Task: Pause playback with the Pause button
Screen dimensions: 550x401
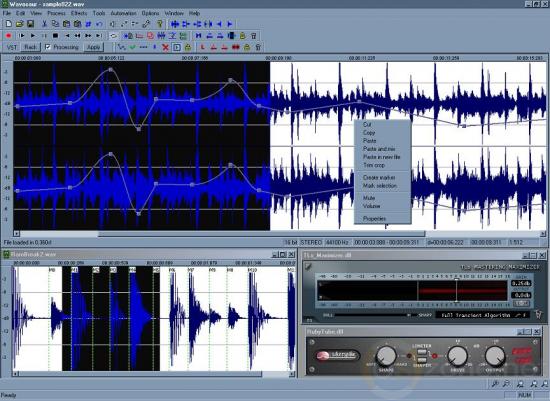Action: (x=44, y=36)
